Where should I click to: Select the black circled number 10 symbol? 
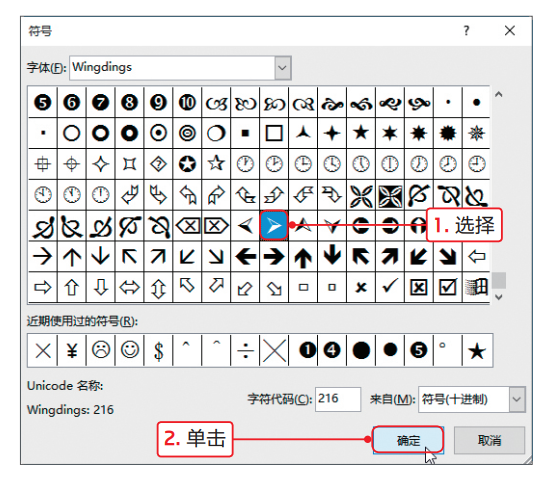187,103
